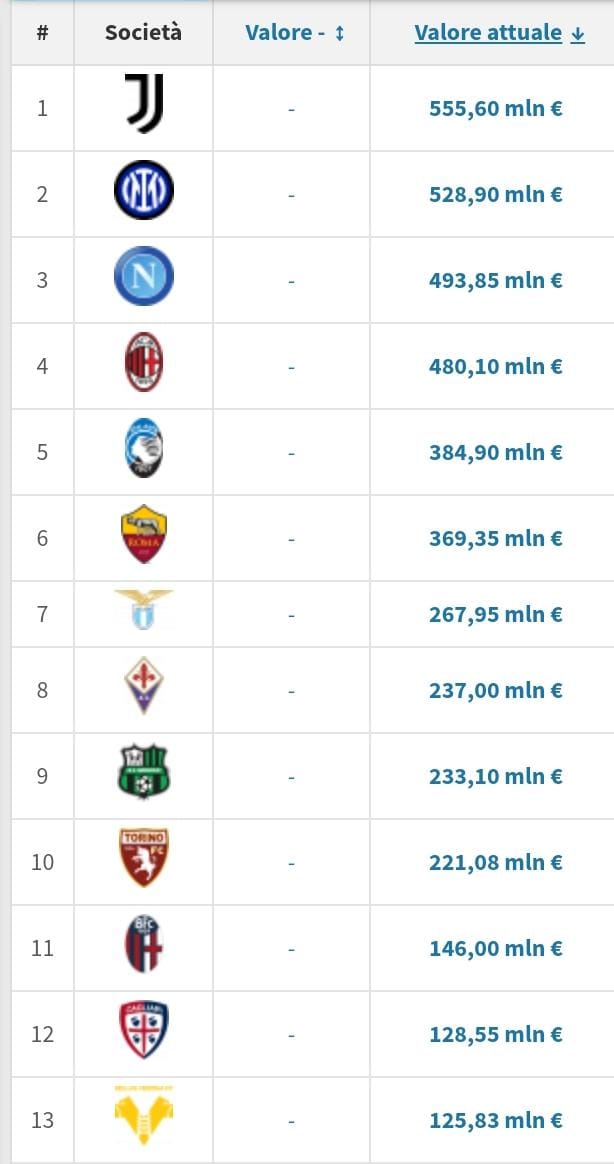Sort by Valore attuale column
This screenshot has height=1164, width=614.
click(499, 33)
